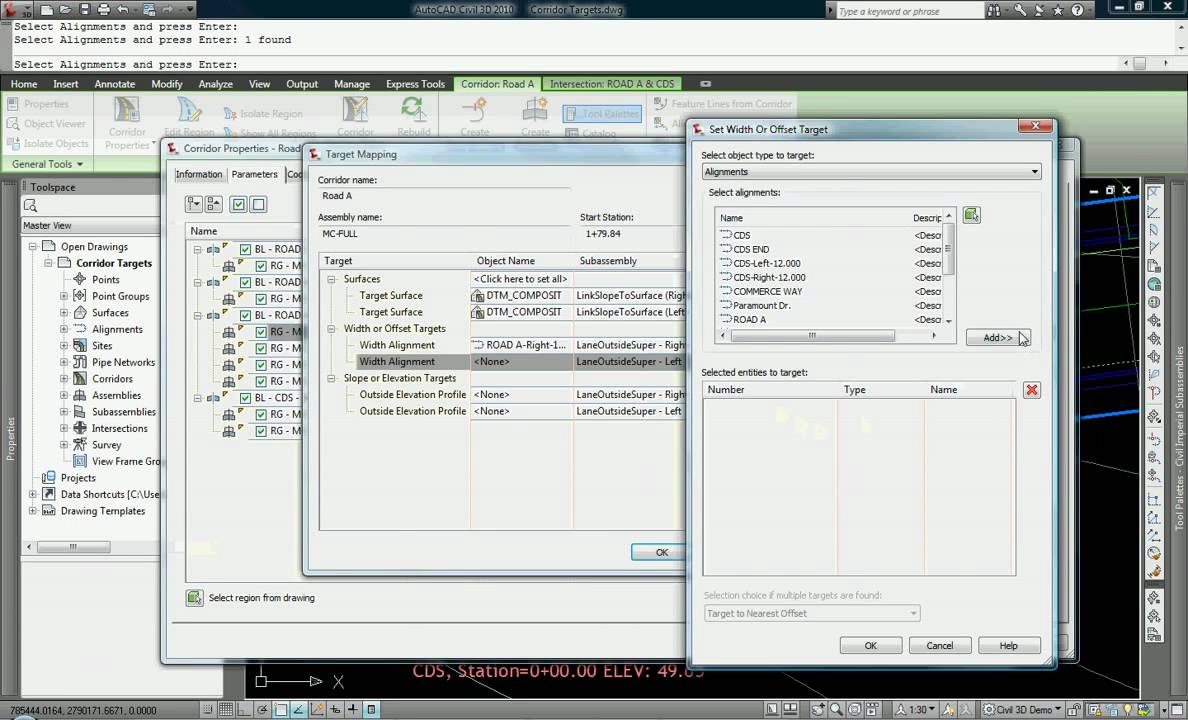Toggle RG region checkbox under second BL - ROAD
The image size is (1188, 720).
click(x=261, y=299)
